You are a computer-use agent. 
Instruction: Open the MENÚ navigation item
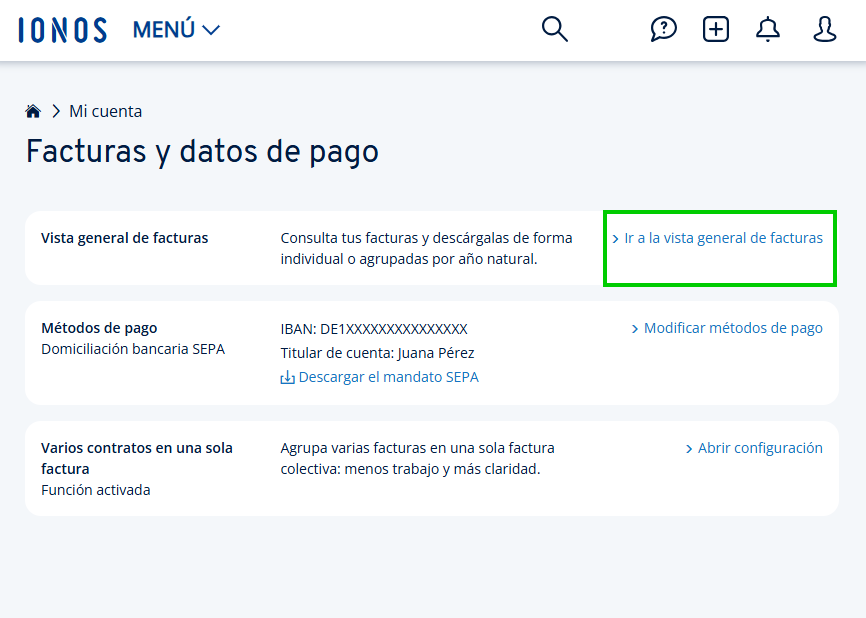[167, 30]
